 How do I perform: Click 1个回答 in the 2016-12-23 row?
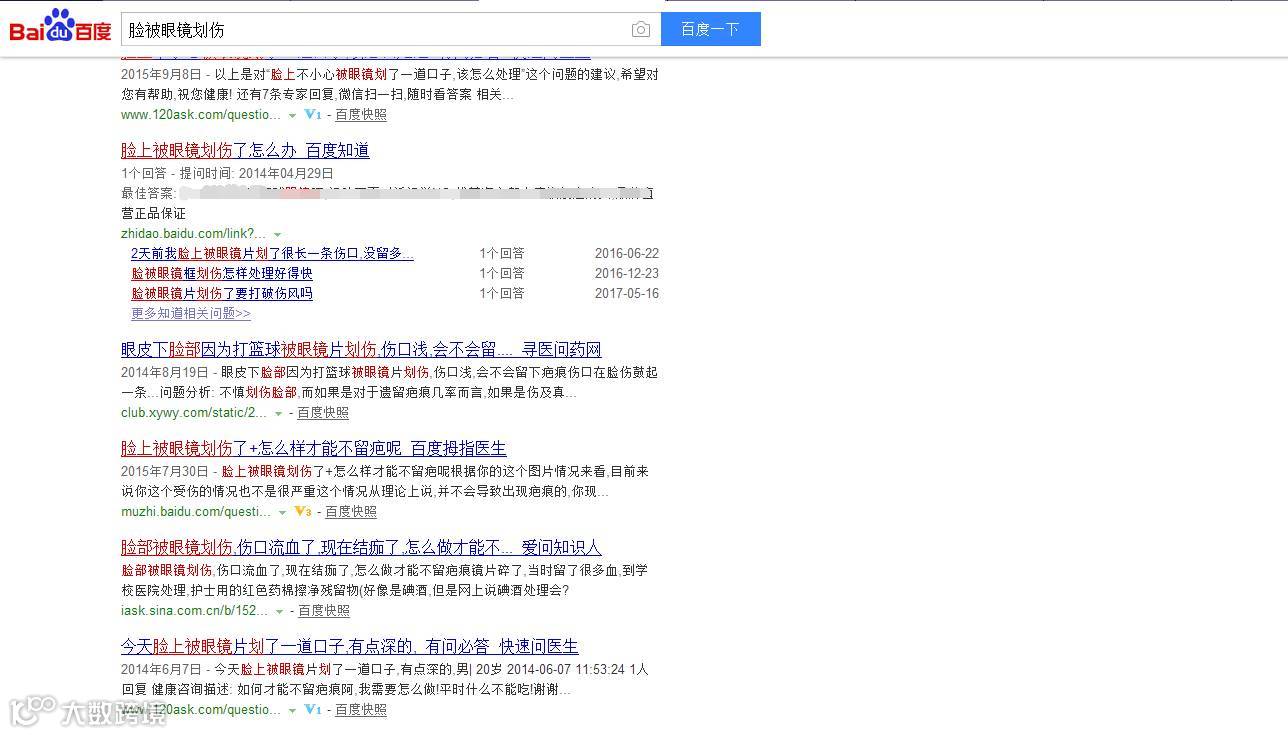pos(502,273)
